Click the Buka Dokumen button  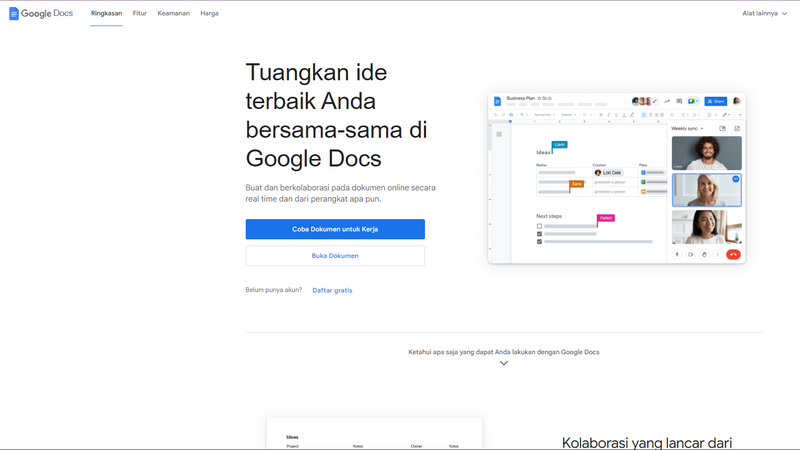pos(335,256)
